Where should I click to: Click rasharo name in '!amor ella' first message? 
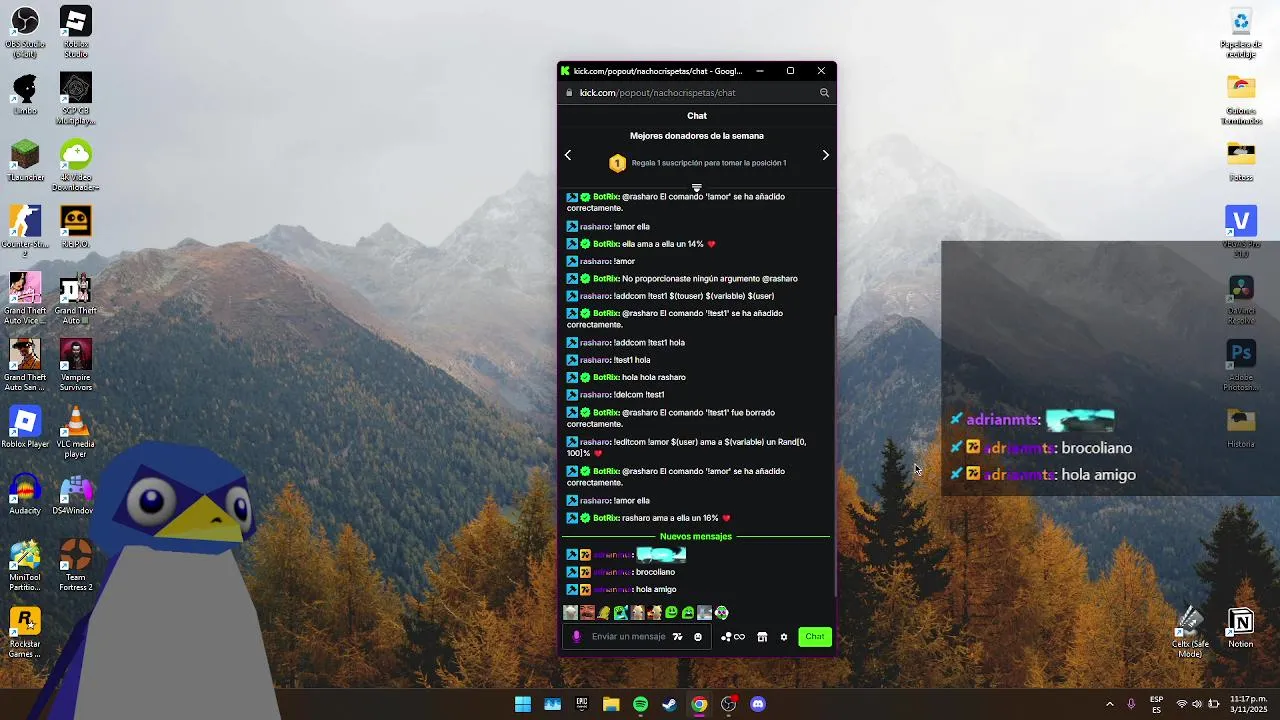595,227
